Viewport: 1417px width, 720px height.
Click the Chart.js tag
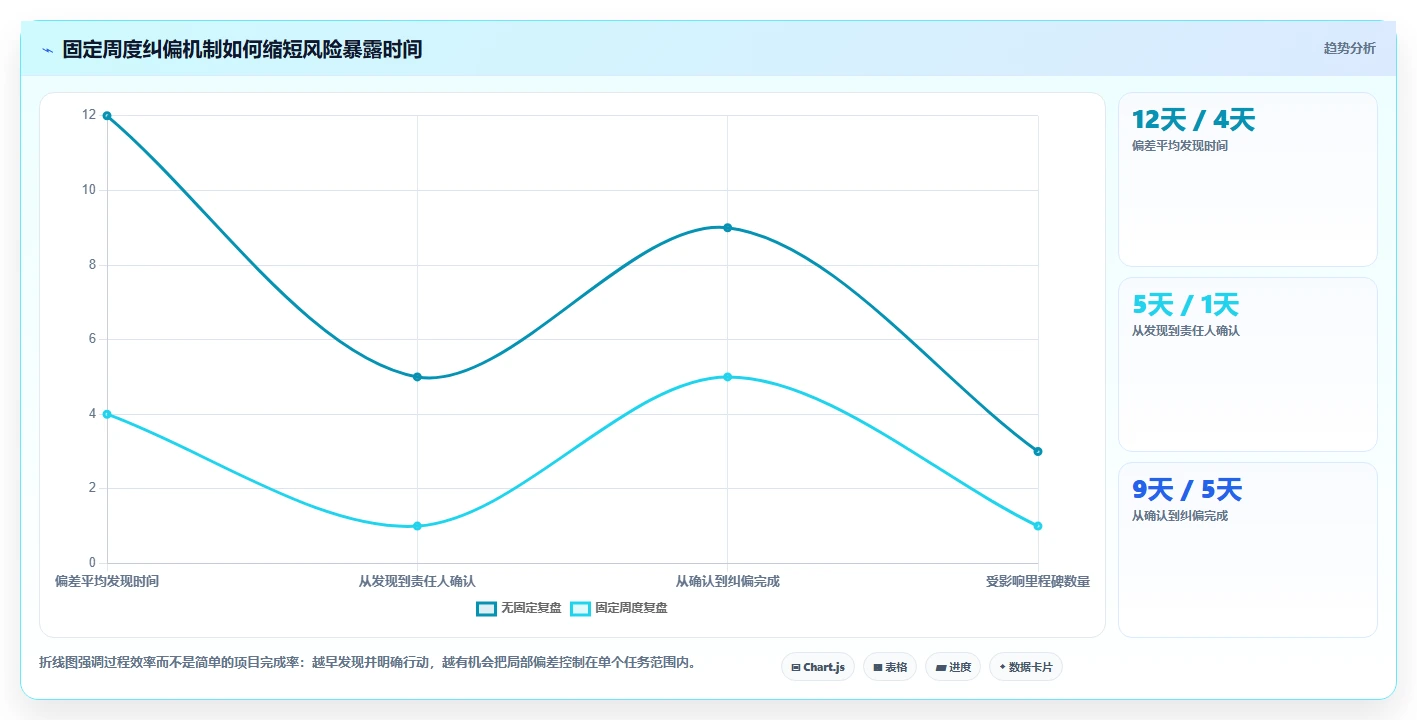(x=817, y=667)
